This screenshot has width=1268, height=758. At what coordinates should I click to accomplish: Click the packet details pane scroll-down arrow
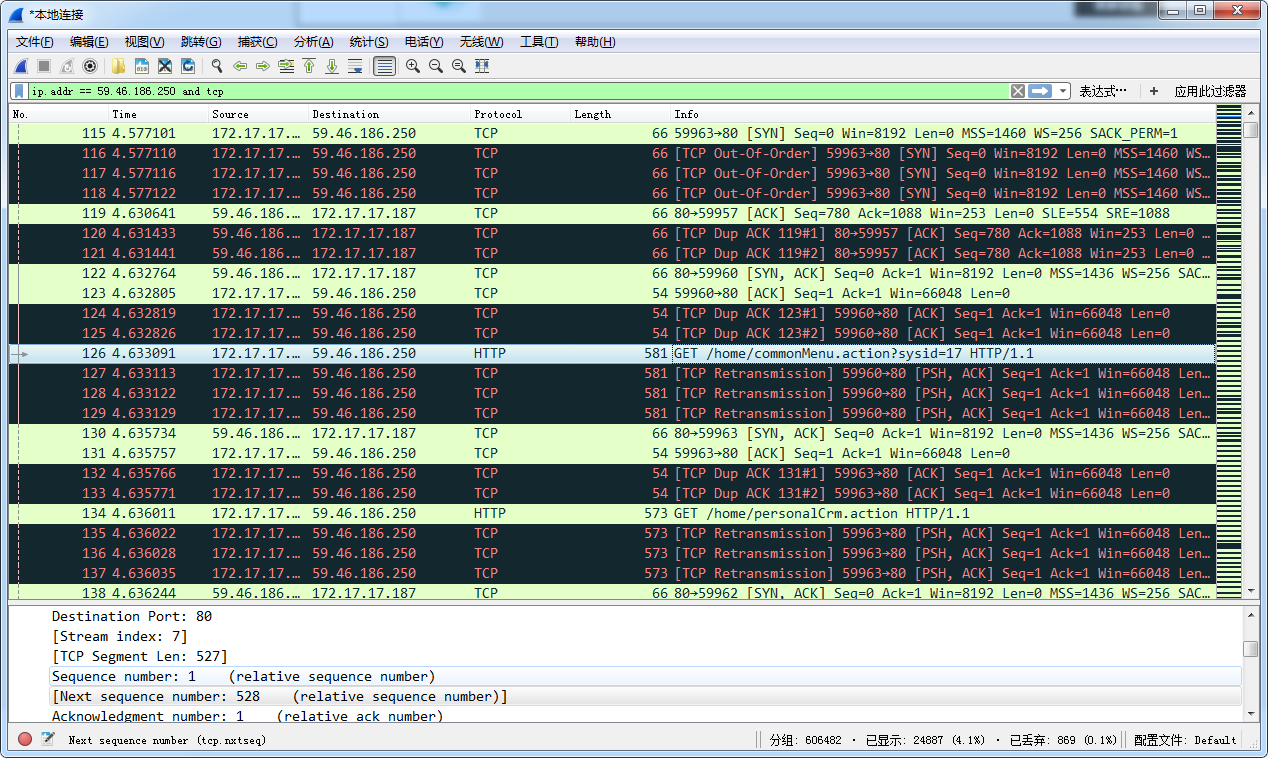click(x=1250, y=713)
